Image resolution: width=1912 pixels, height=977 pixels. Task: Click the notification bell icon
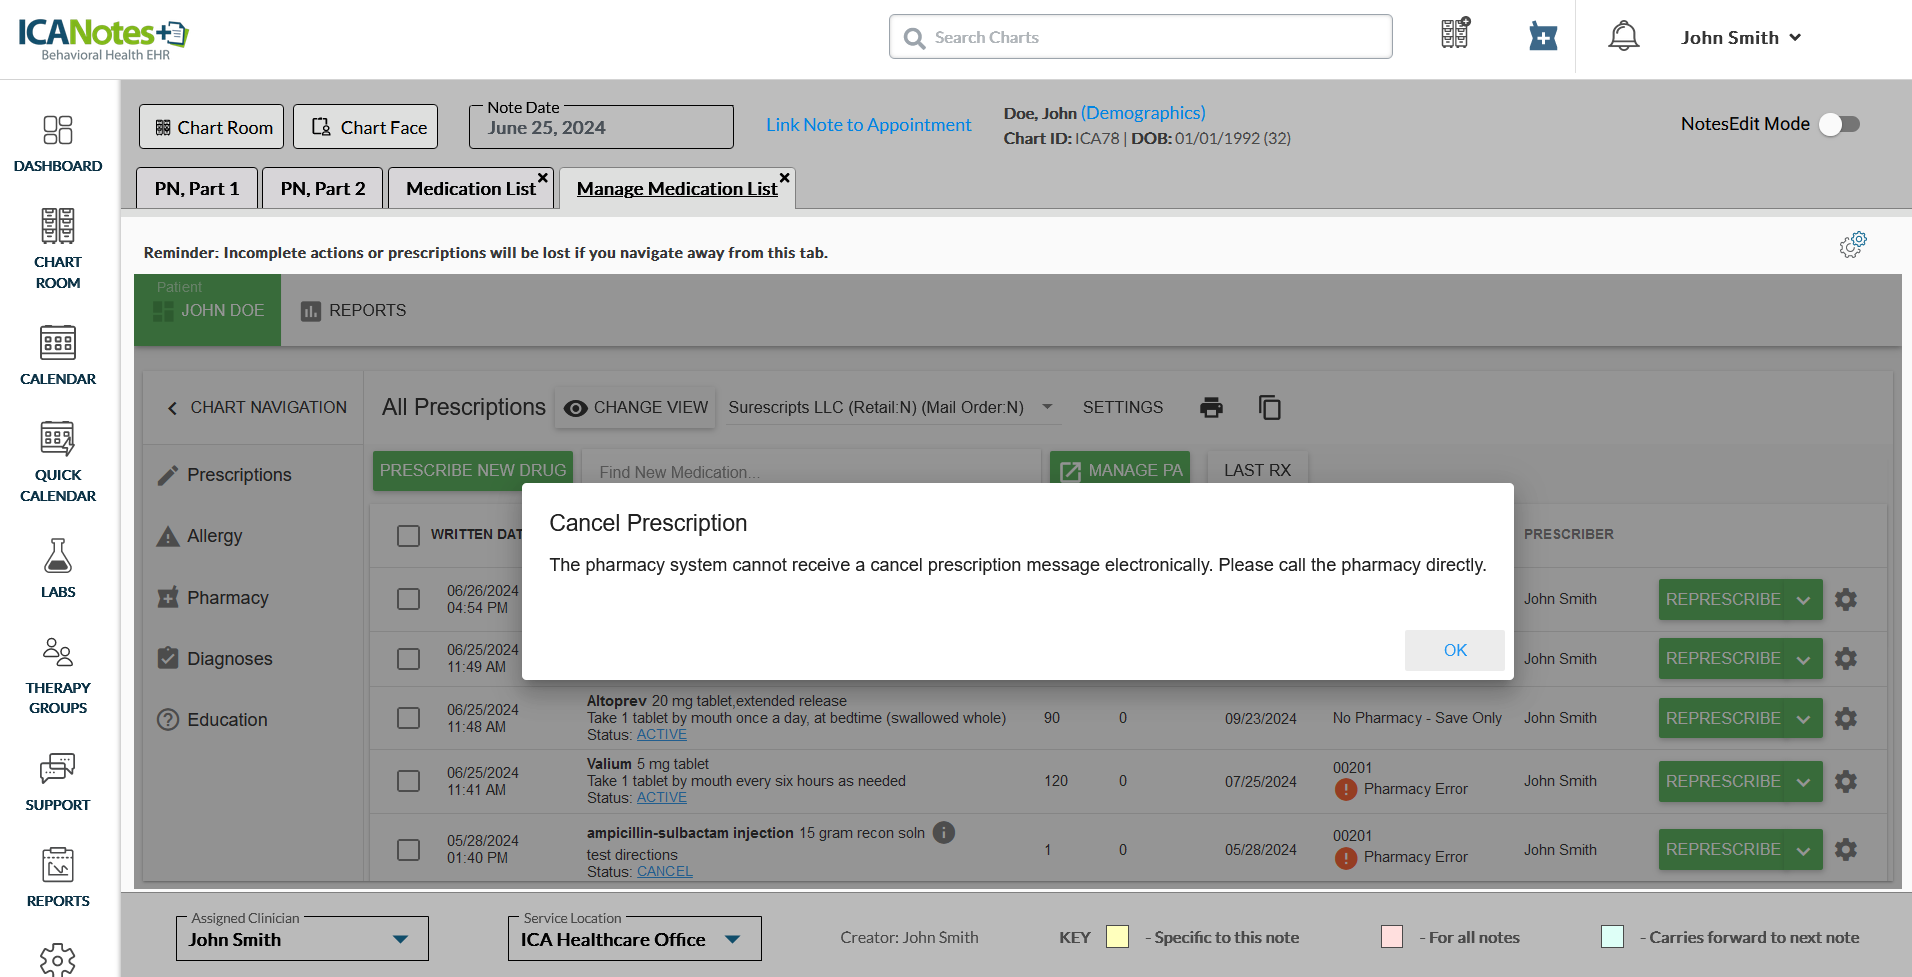1623,37
